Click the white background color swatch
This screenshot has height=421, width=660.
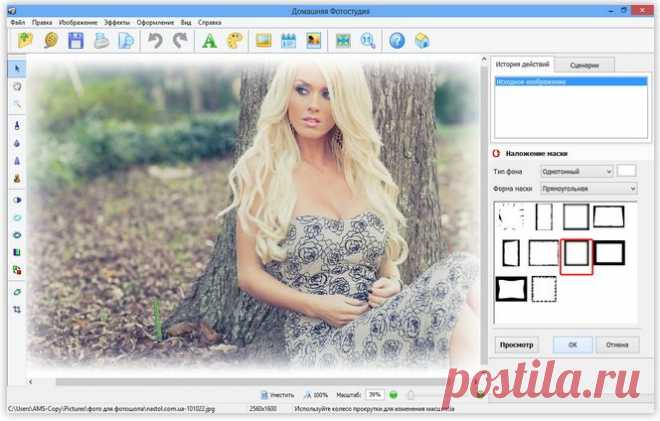pos(627,171)
